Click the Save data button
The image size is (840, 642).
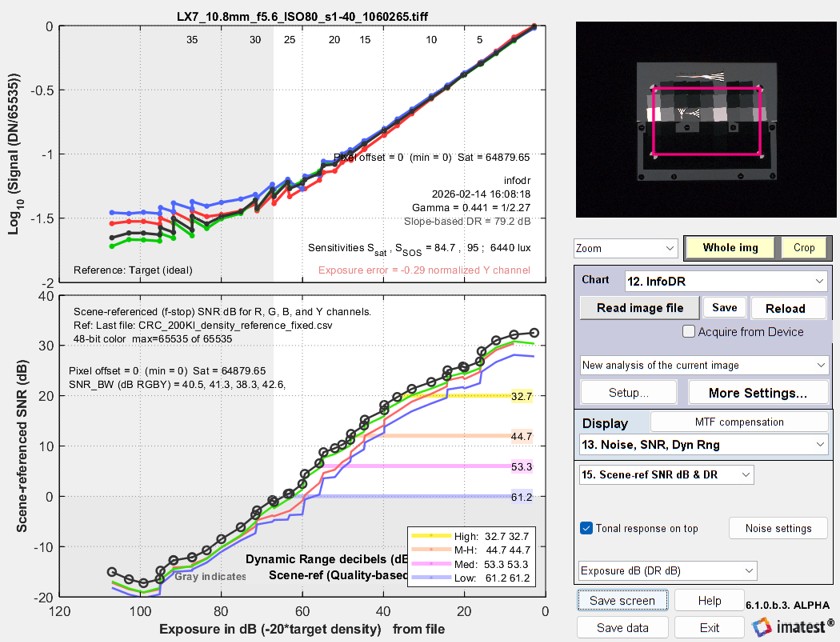tap(622, 628)
